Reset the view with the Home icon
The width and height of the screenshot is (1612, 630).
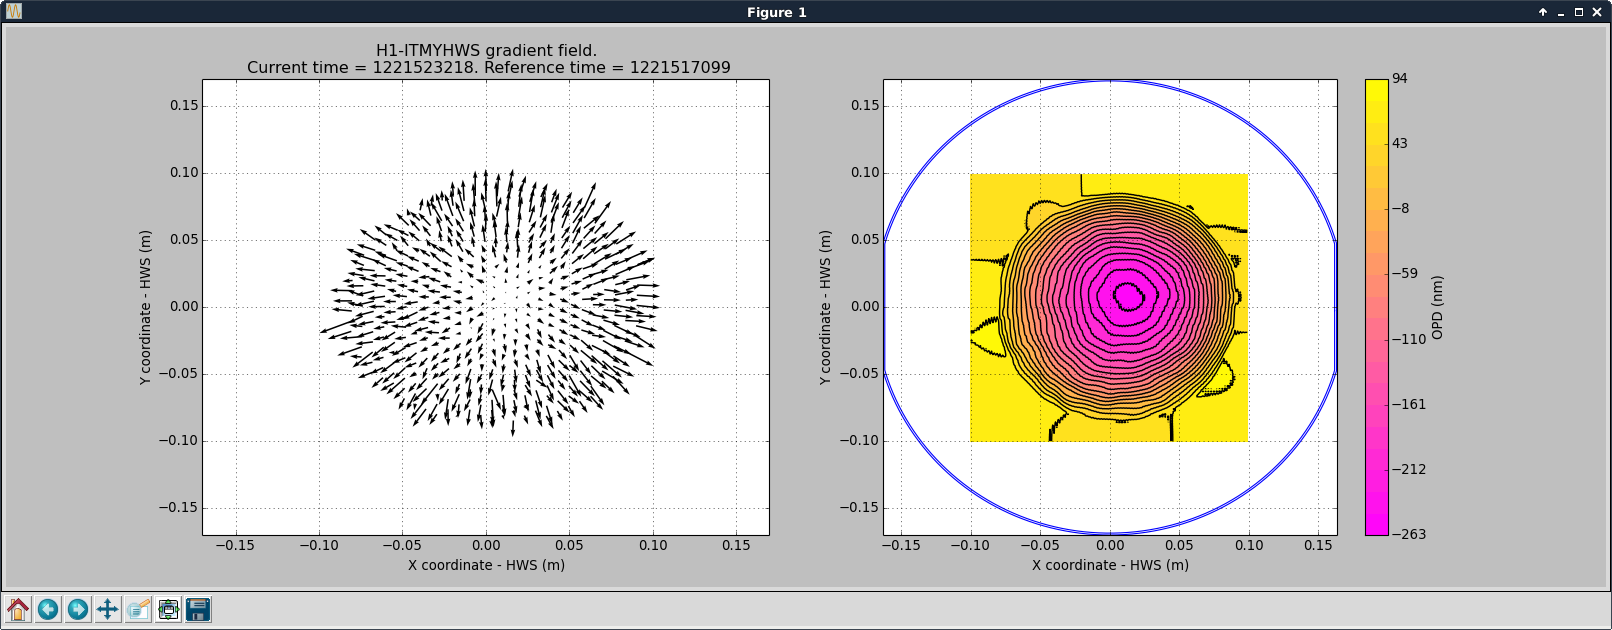[18, 609]
